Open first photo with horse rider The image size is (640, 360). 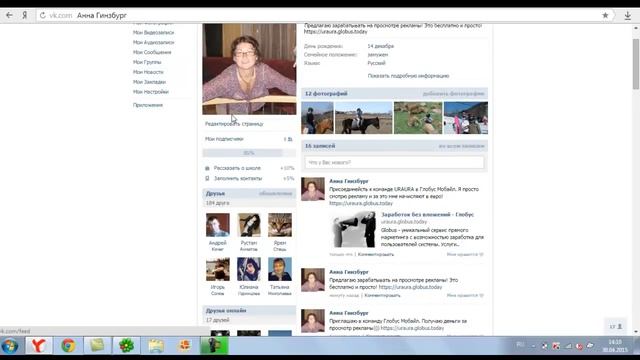(317, 118)
